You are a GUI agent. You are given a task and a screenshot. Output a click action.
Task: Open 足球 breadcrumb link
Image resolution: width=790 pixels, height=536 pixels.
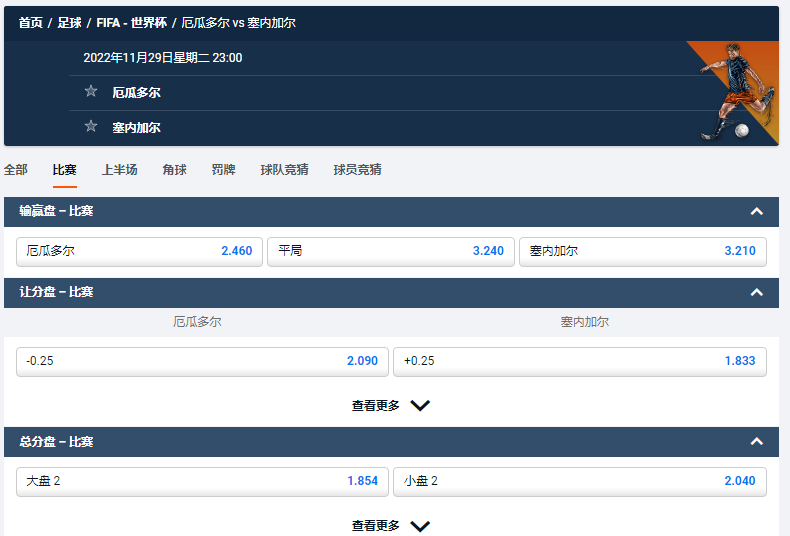tap(70, 23)
